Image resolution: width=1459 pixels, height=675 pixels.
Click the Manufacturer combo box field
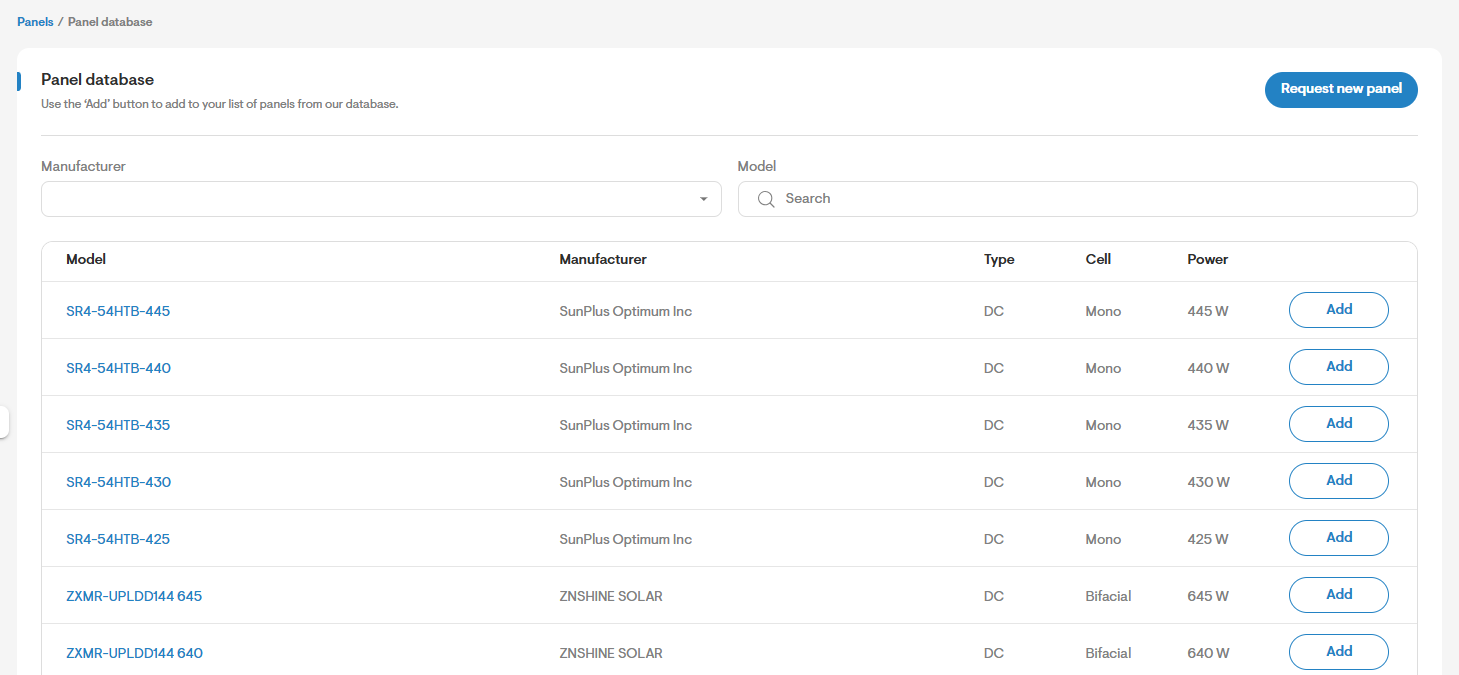381,199
